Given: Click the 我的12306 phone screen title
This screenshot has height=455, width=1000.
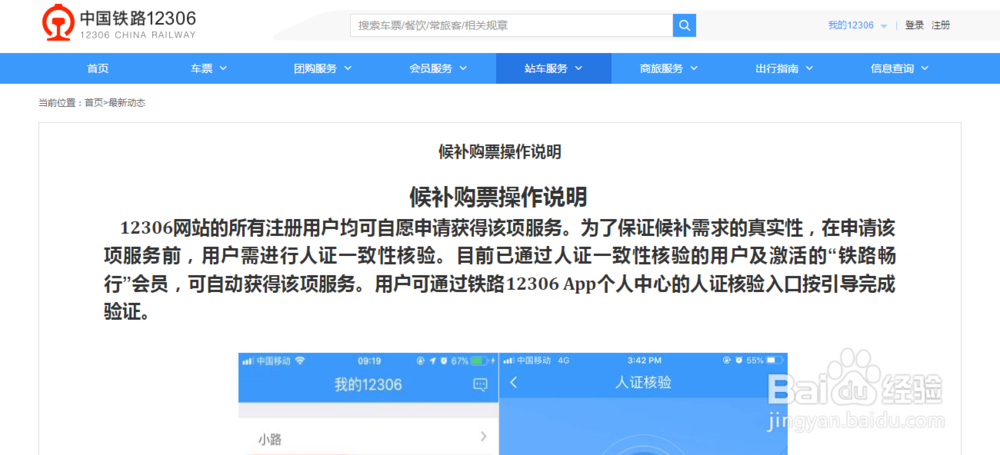Looking at the screenshot, I should 368,385.
